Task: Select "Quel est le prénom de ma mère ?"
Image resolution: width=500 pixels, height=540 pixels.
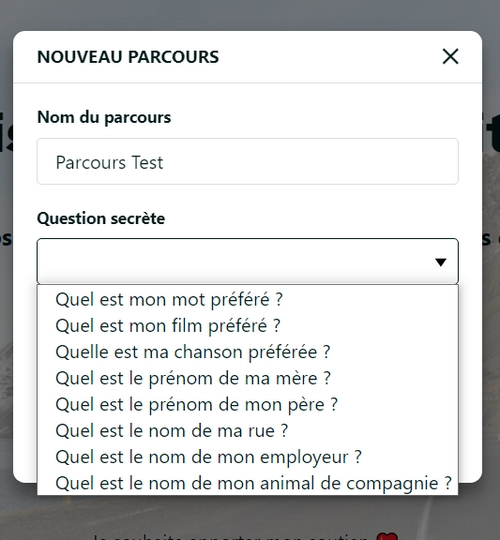Action: [248, 378]
